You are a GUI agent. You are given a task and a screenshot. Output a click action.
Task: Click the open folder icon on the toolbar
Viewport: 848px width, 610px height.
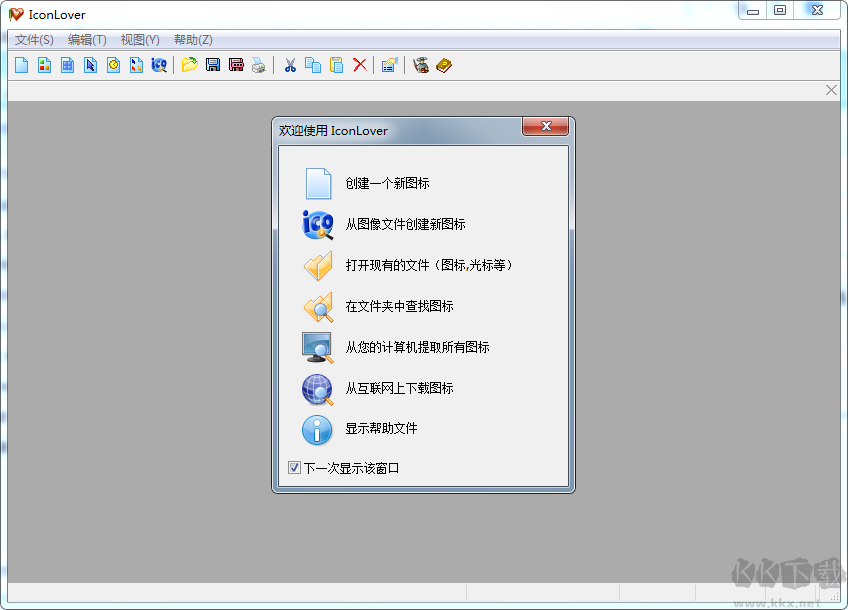pyautogui.click(x=189, y=64)
